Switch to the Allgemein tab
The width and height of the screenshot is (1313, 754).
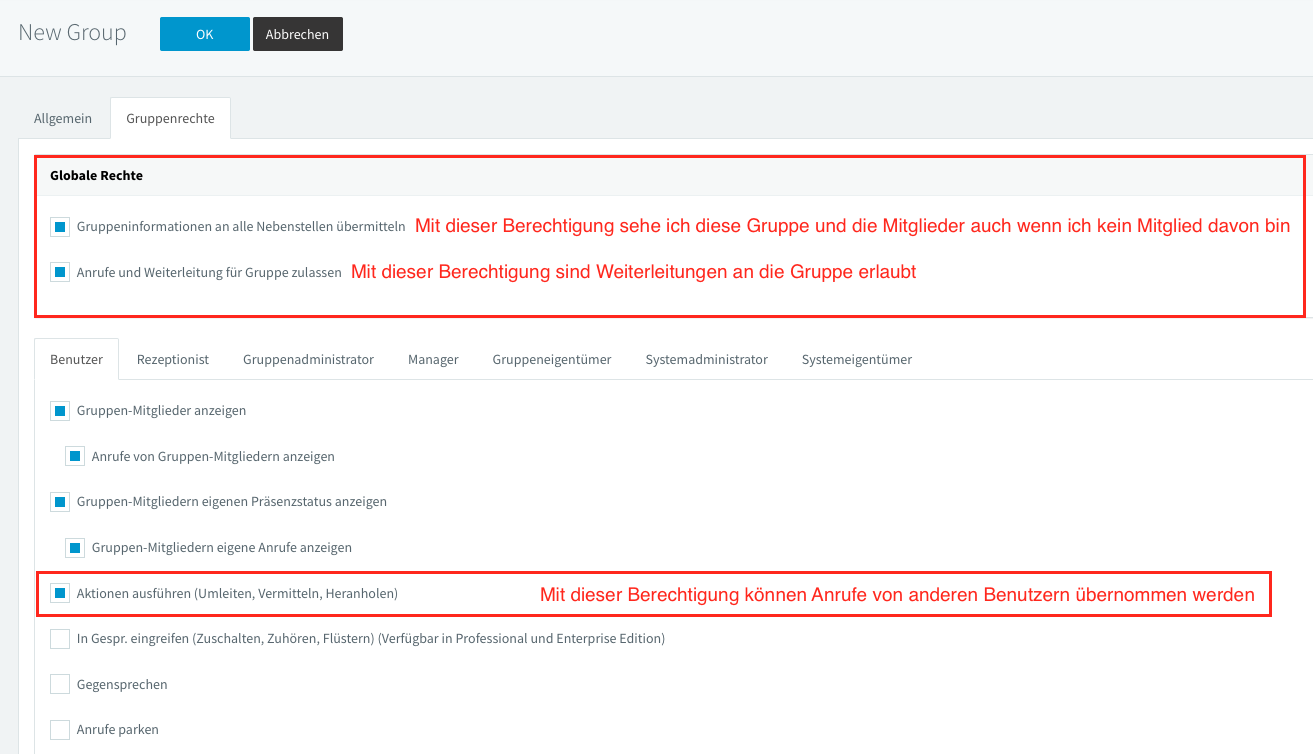click(x=63, y=118)
